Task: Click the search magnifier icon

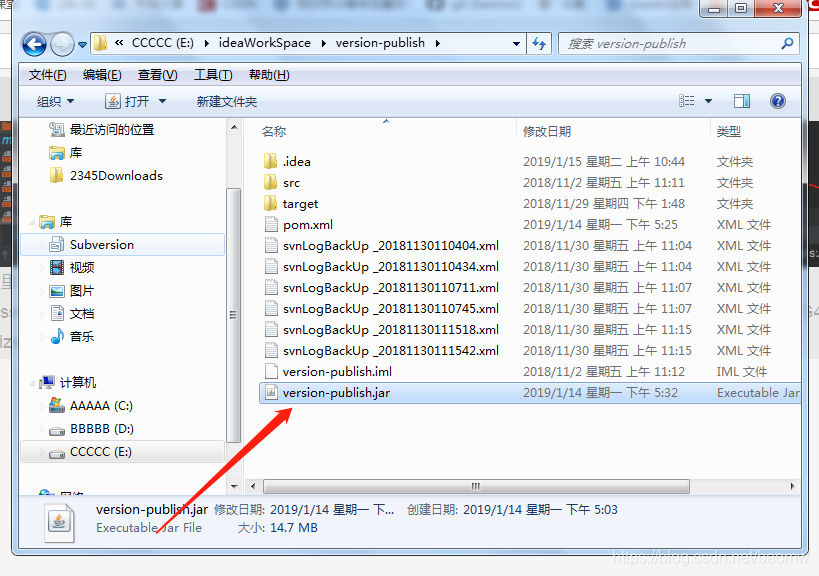Action: pyautogui.click(x=787, y=44)
